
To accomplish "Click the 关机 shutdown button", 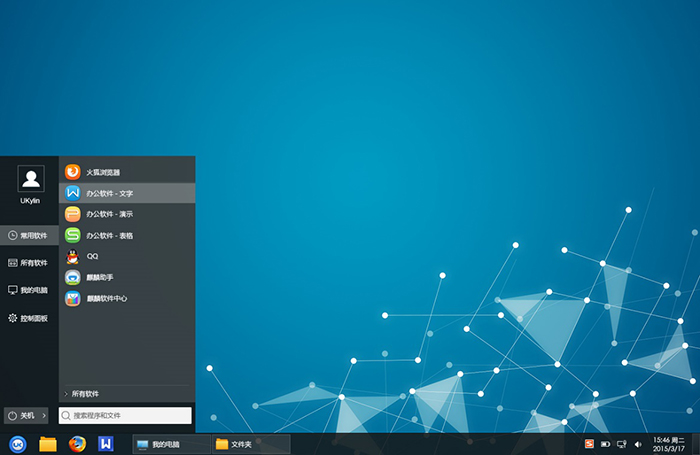I will click(x=22, y=415).
